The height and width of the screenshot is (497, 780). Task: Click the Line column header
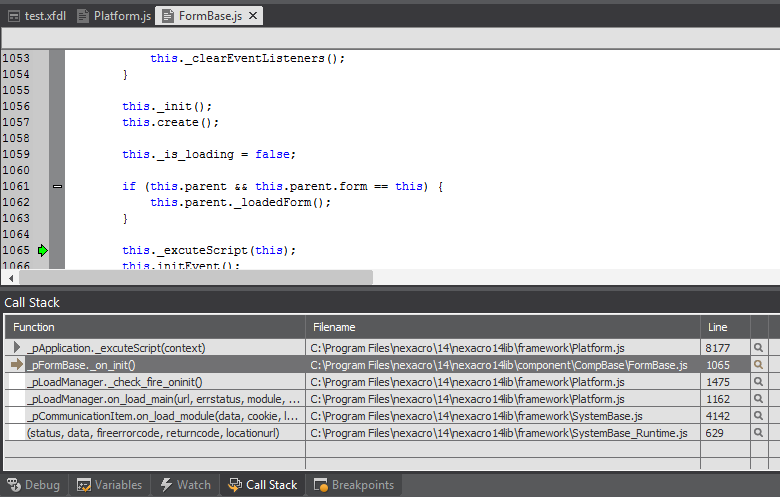pos(725,327)
